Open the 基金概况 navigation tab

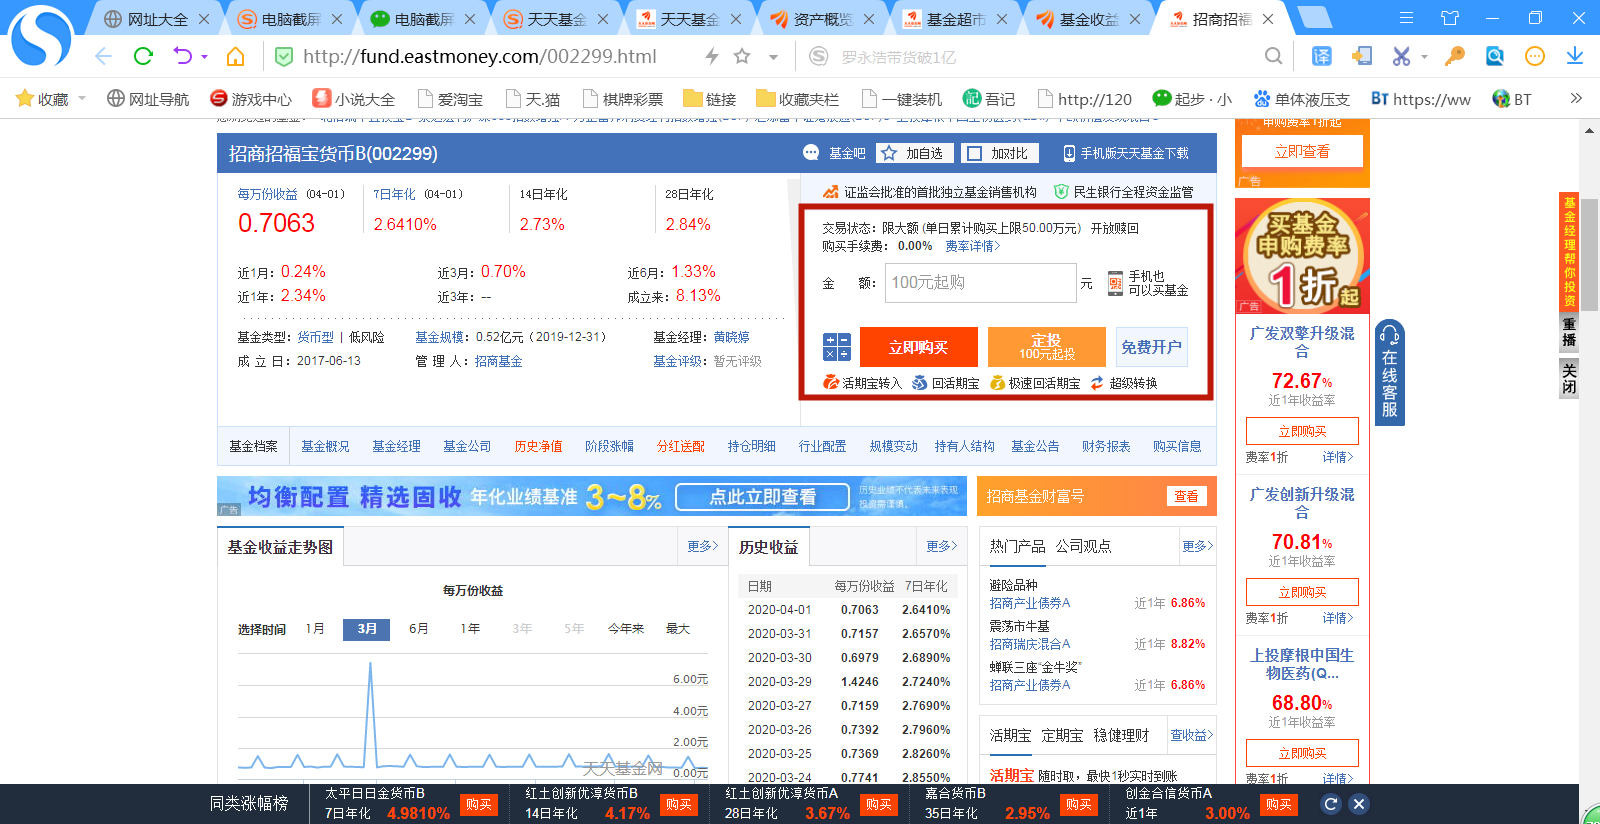(x=326, y=446)
